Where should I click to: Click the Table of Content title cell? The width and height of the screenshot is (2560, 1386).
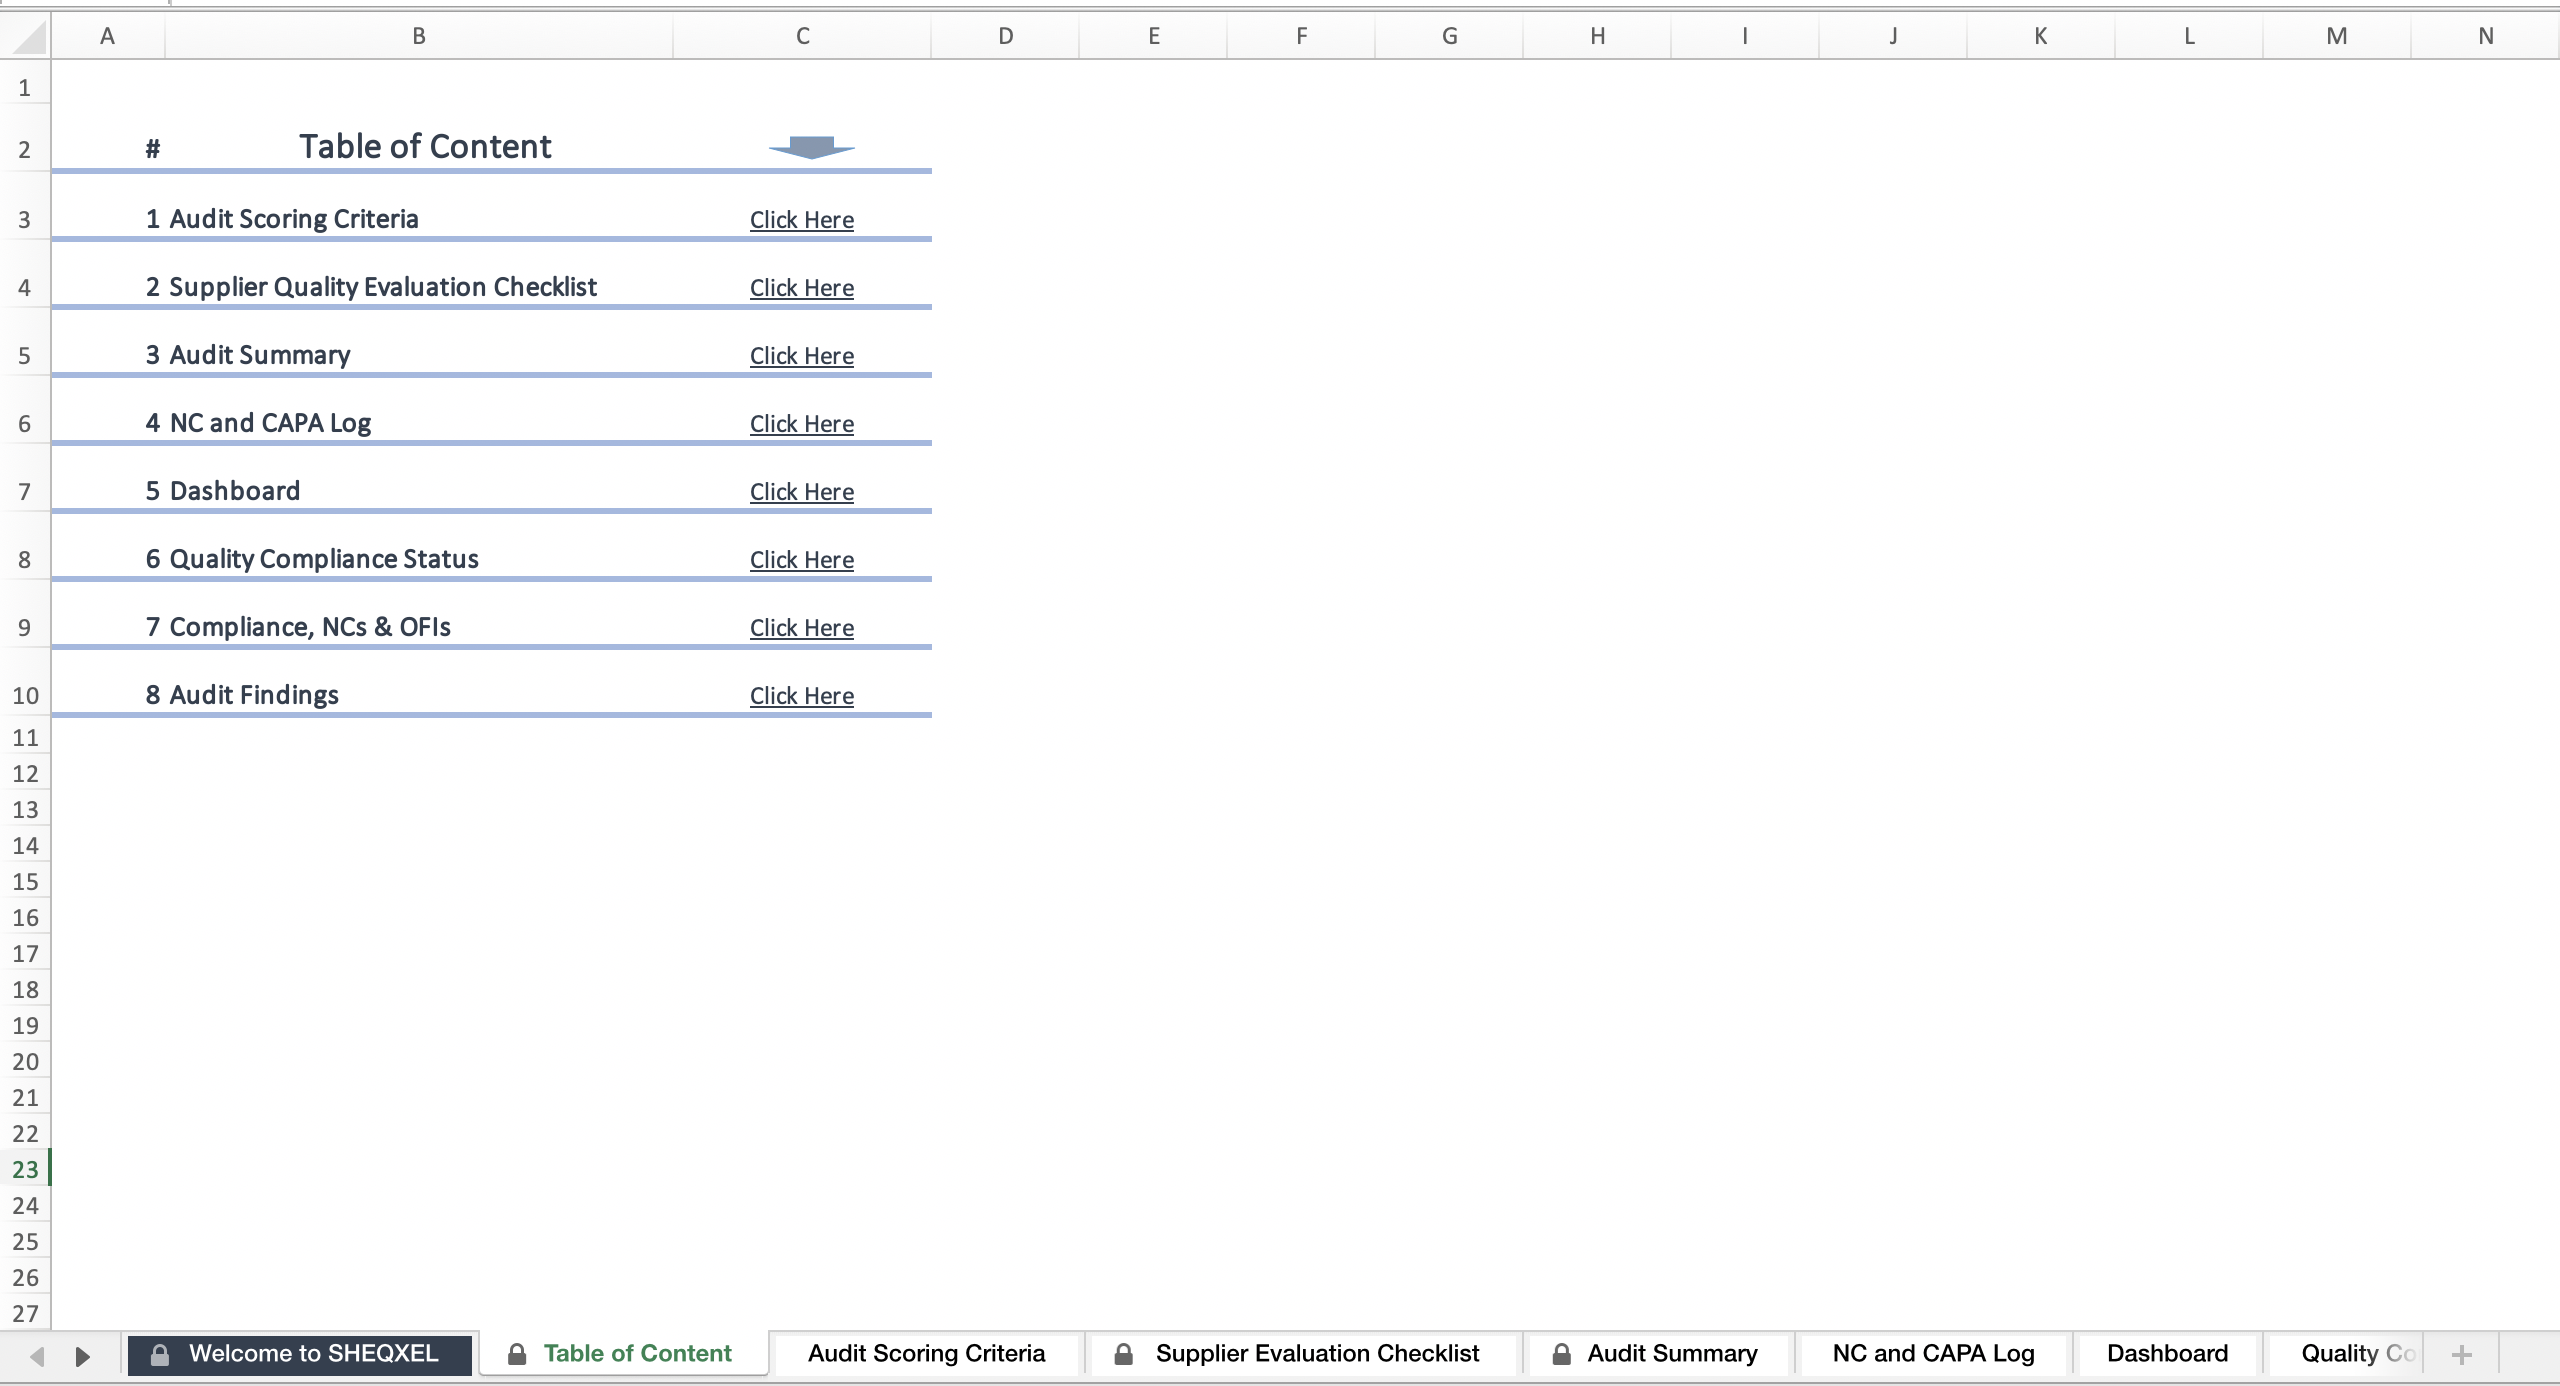click(x=425, y=147)
